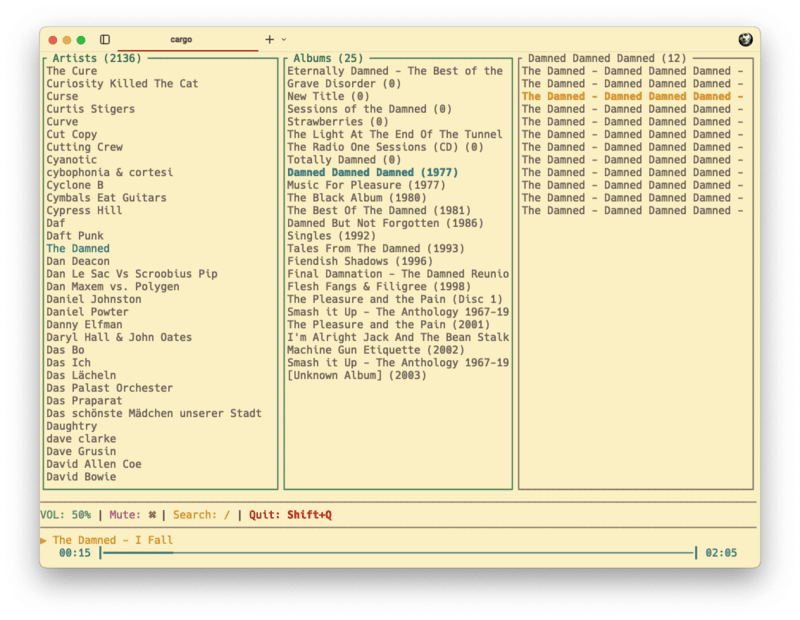Select artist Cymbals Eat Guitars
800x620 pixels.
click(107, 198)
